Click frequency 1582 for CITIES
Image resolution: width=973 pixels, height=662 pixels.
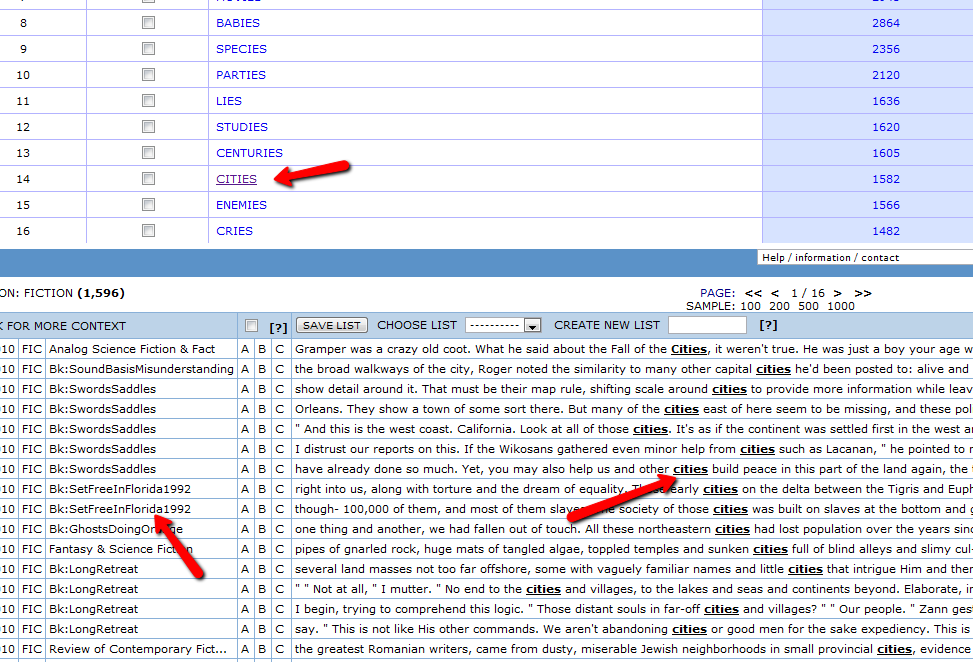(886, 179)
